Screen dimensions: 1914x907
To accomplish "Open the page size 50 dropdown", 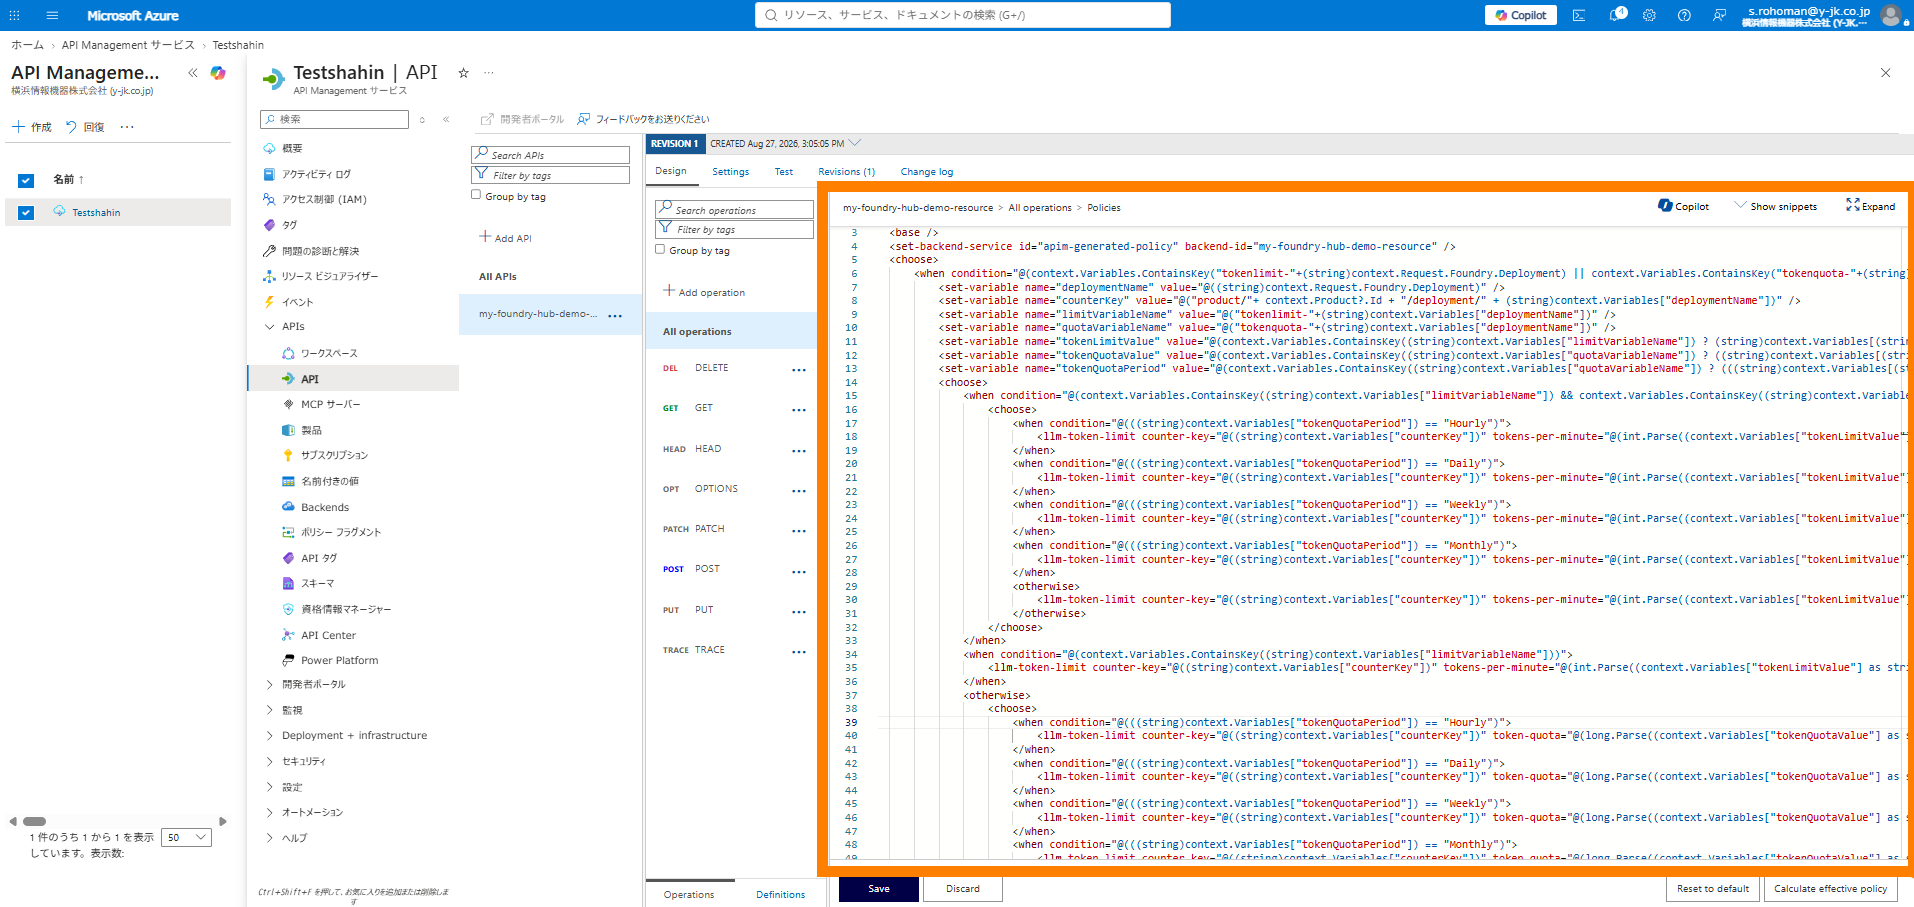I will (187, 837).
